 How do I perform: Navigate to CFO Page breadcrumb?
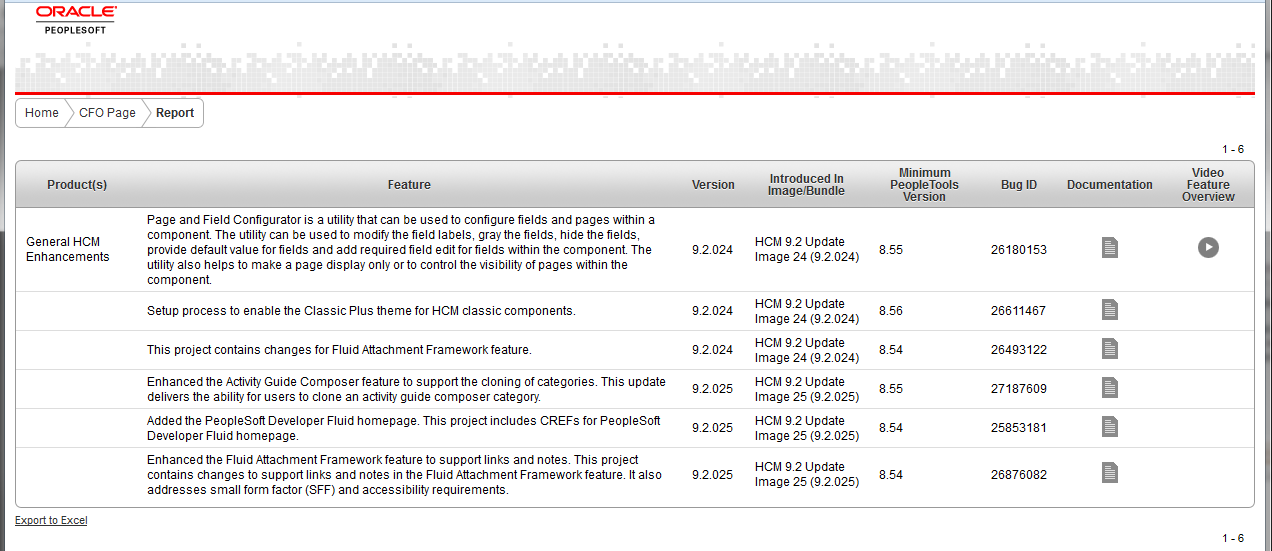pos(107,113)
